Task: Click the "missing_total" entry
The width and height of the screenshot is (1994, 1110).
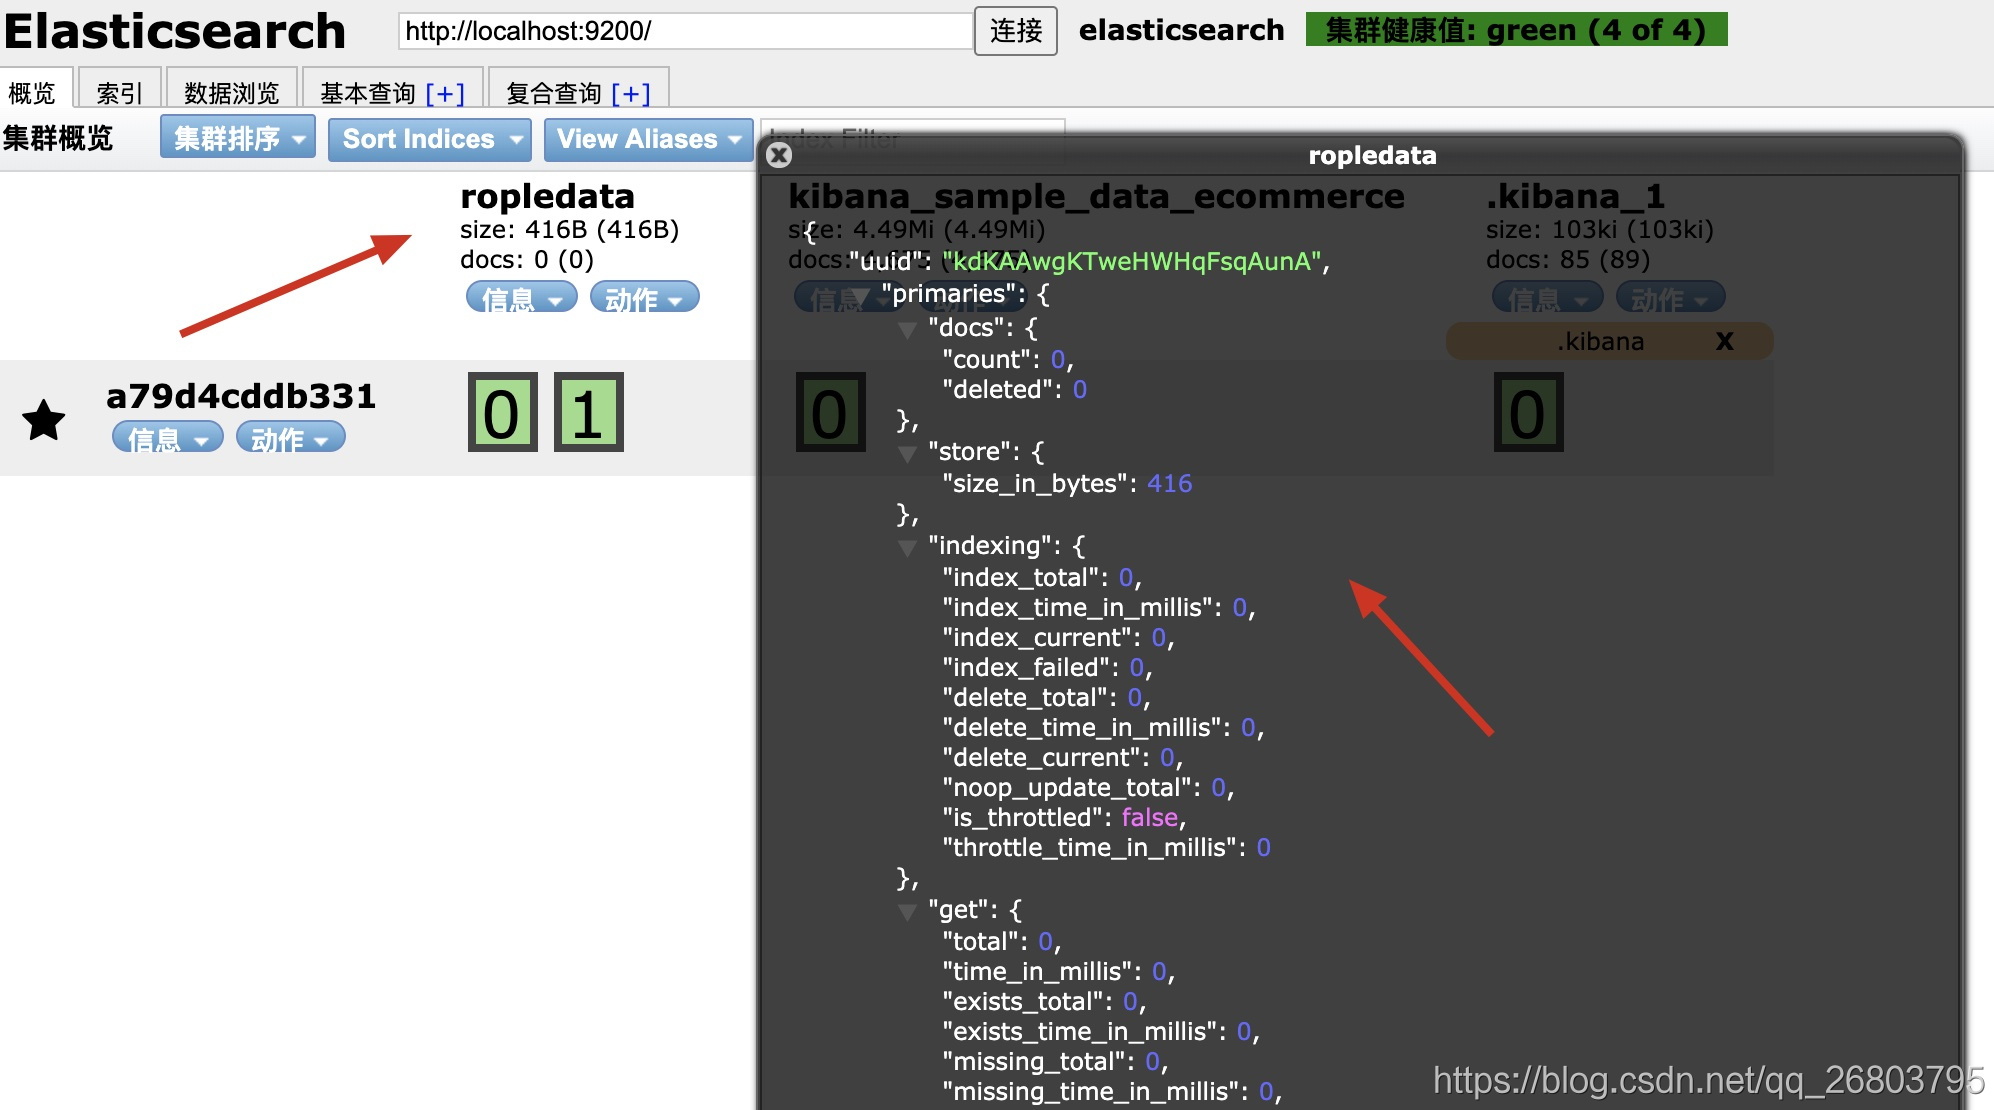Action: (x=1055, y=1061)
